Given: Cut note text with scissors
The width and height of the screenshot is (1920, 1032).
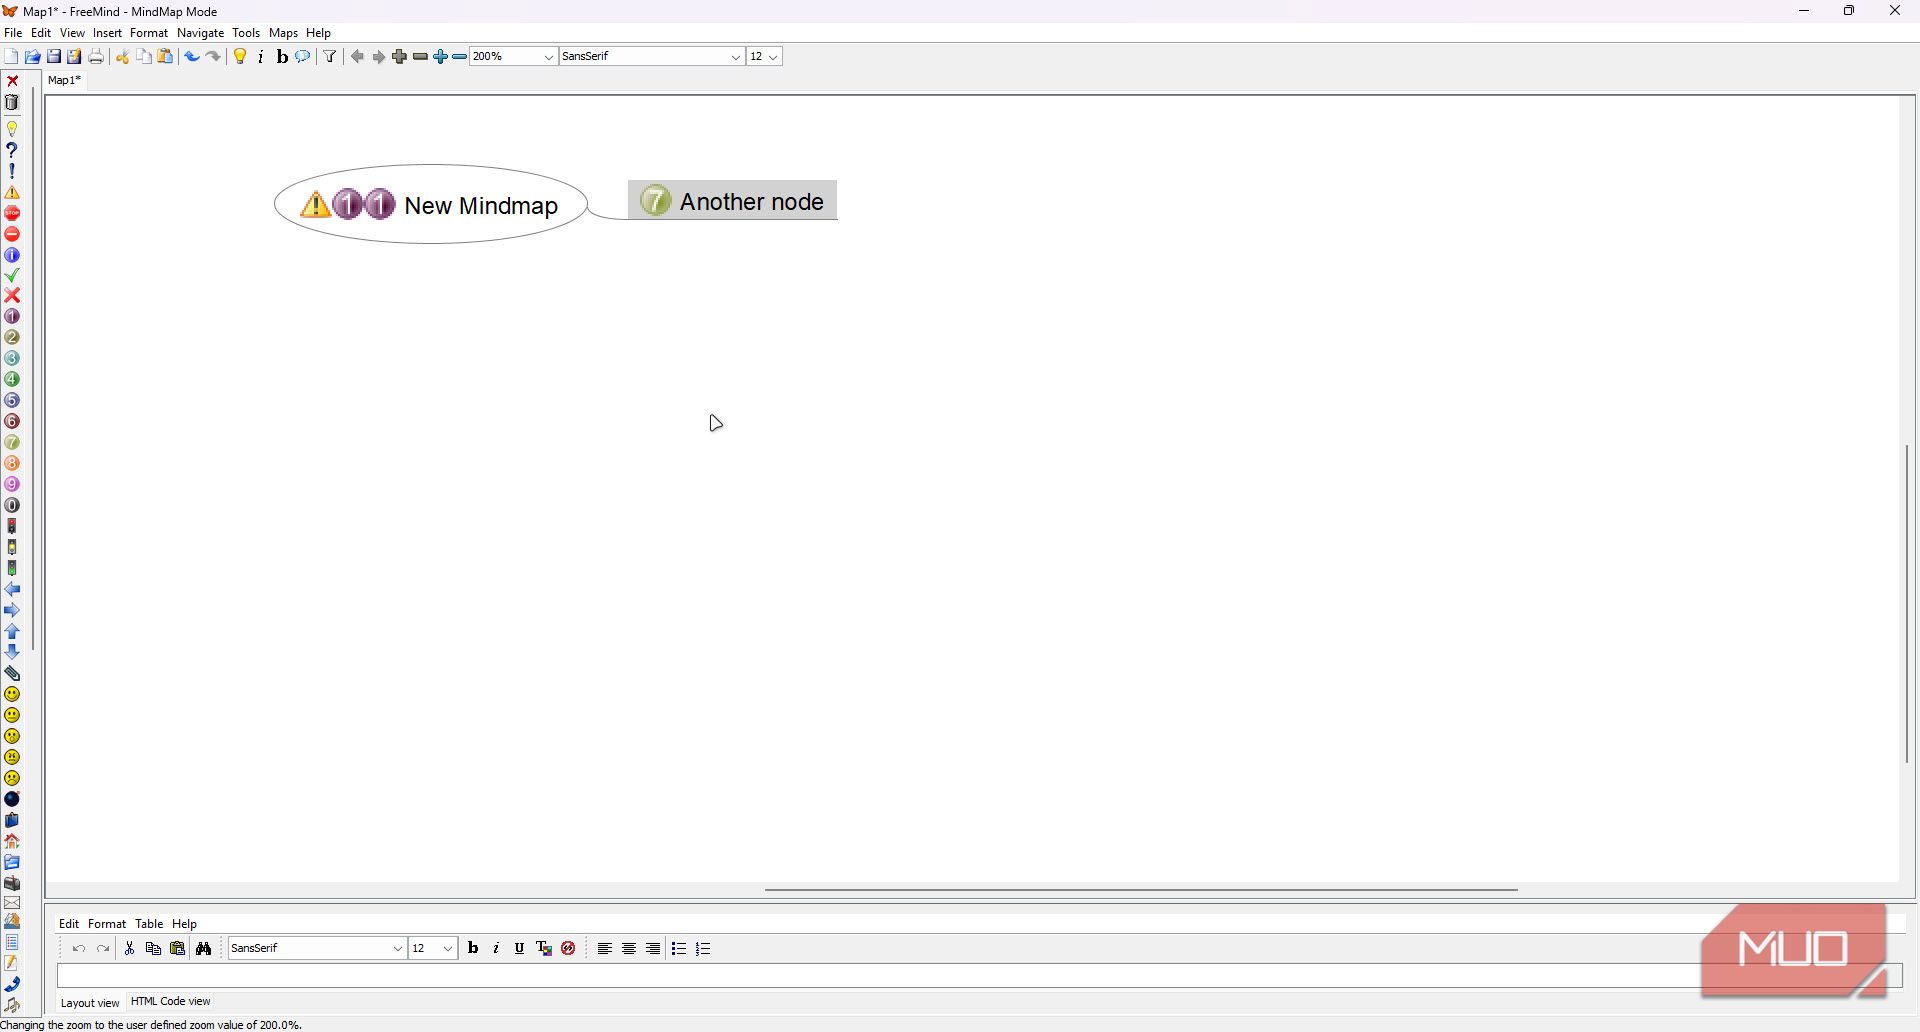Looking at the screenshot, I should pos(129,949).
